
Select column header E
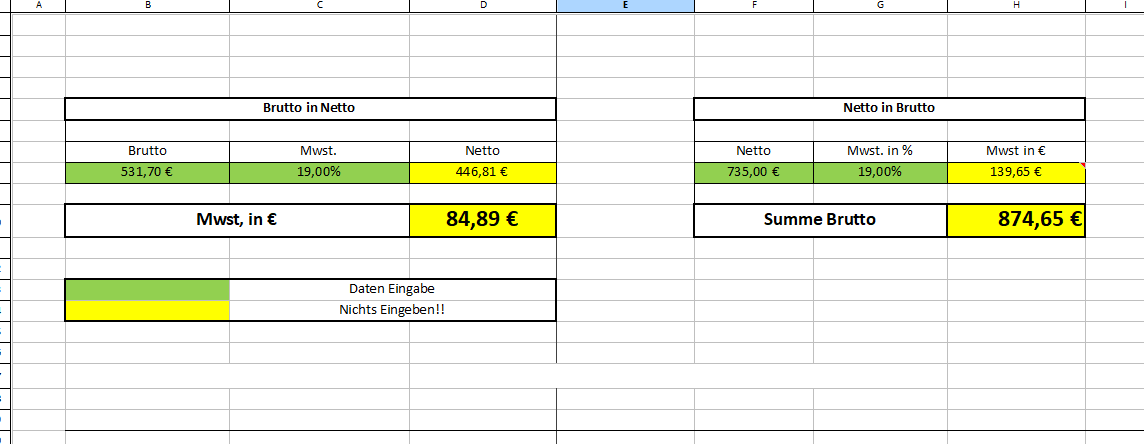click(x=625, y=6)
